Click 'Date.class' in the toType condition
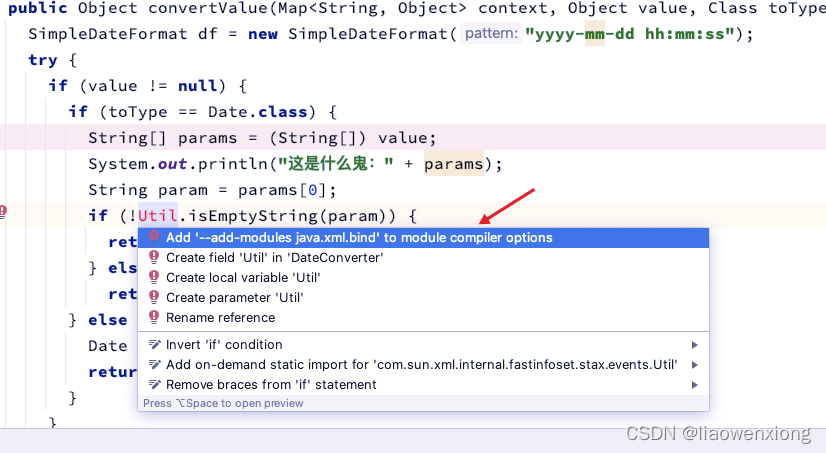 258,112
